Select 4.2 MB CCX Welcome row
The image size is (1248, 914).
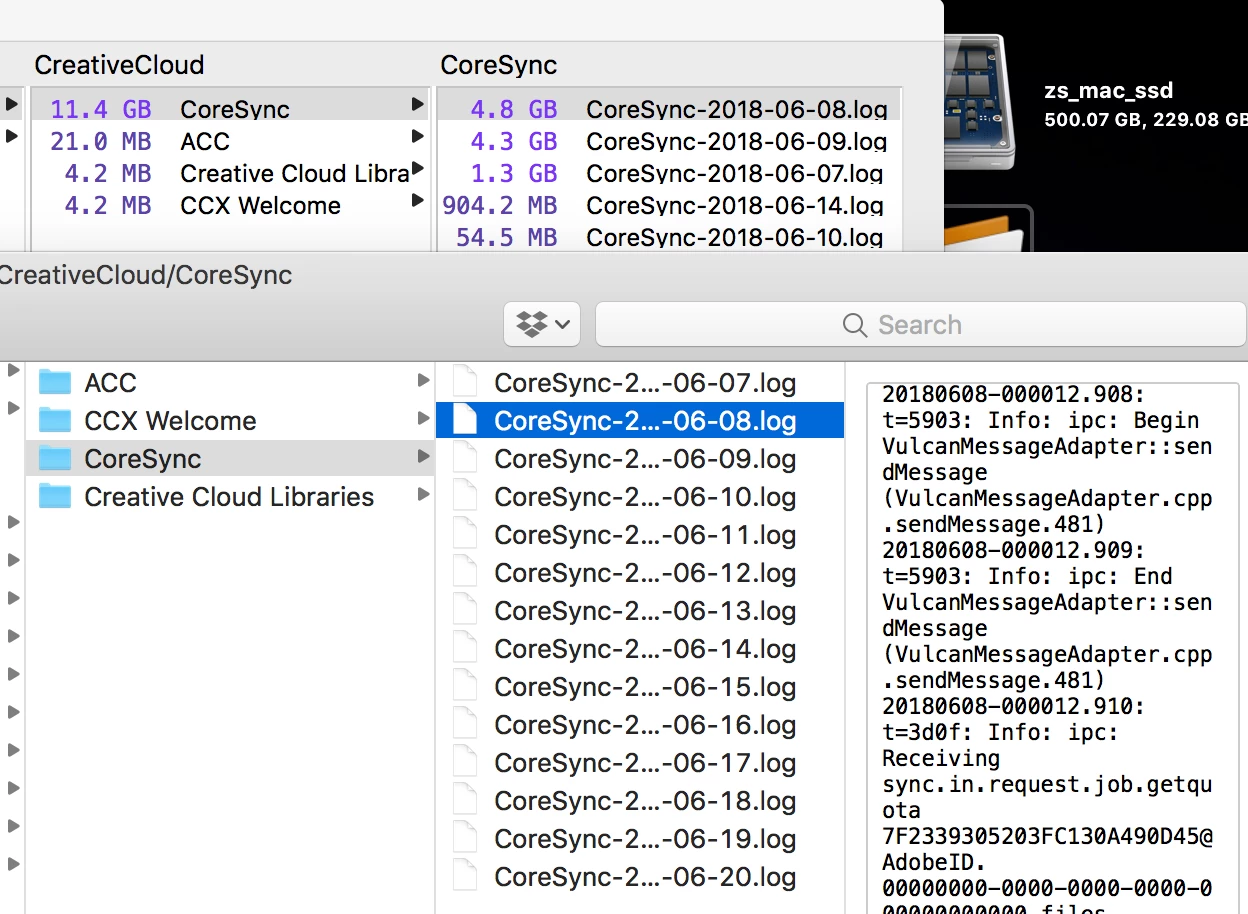point(230,205)
